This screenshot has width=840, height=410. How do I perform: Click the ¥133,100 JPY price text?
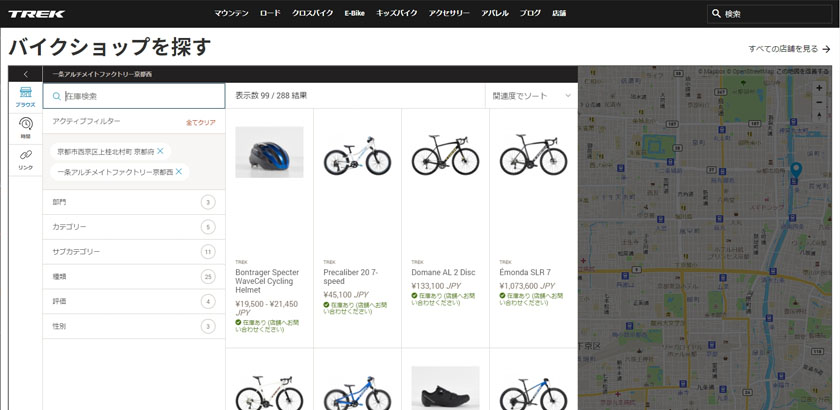pyautogui.click(x=437, y=286)
